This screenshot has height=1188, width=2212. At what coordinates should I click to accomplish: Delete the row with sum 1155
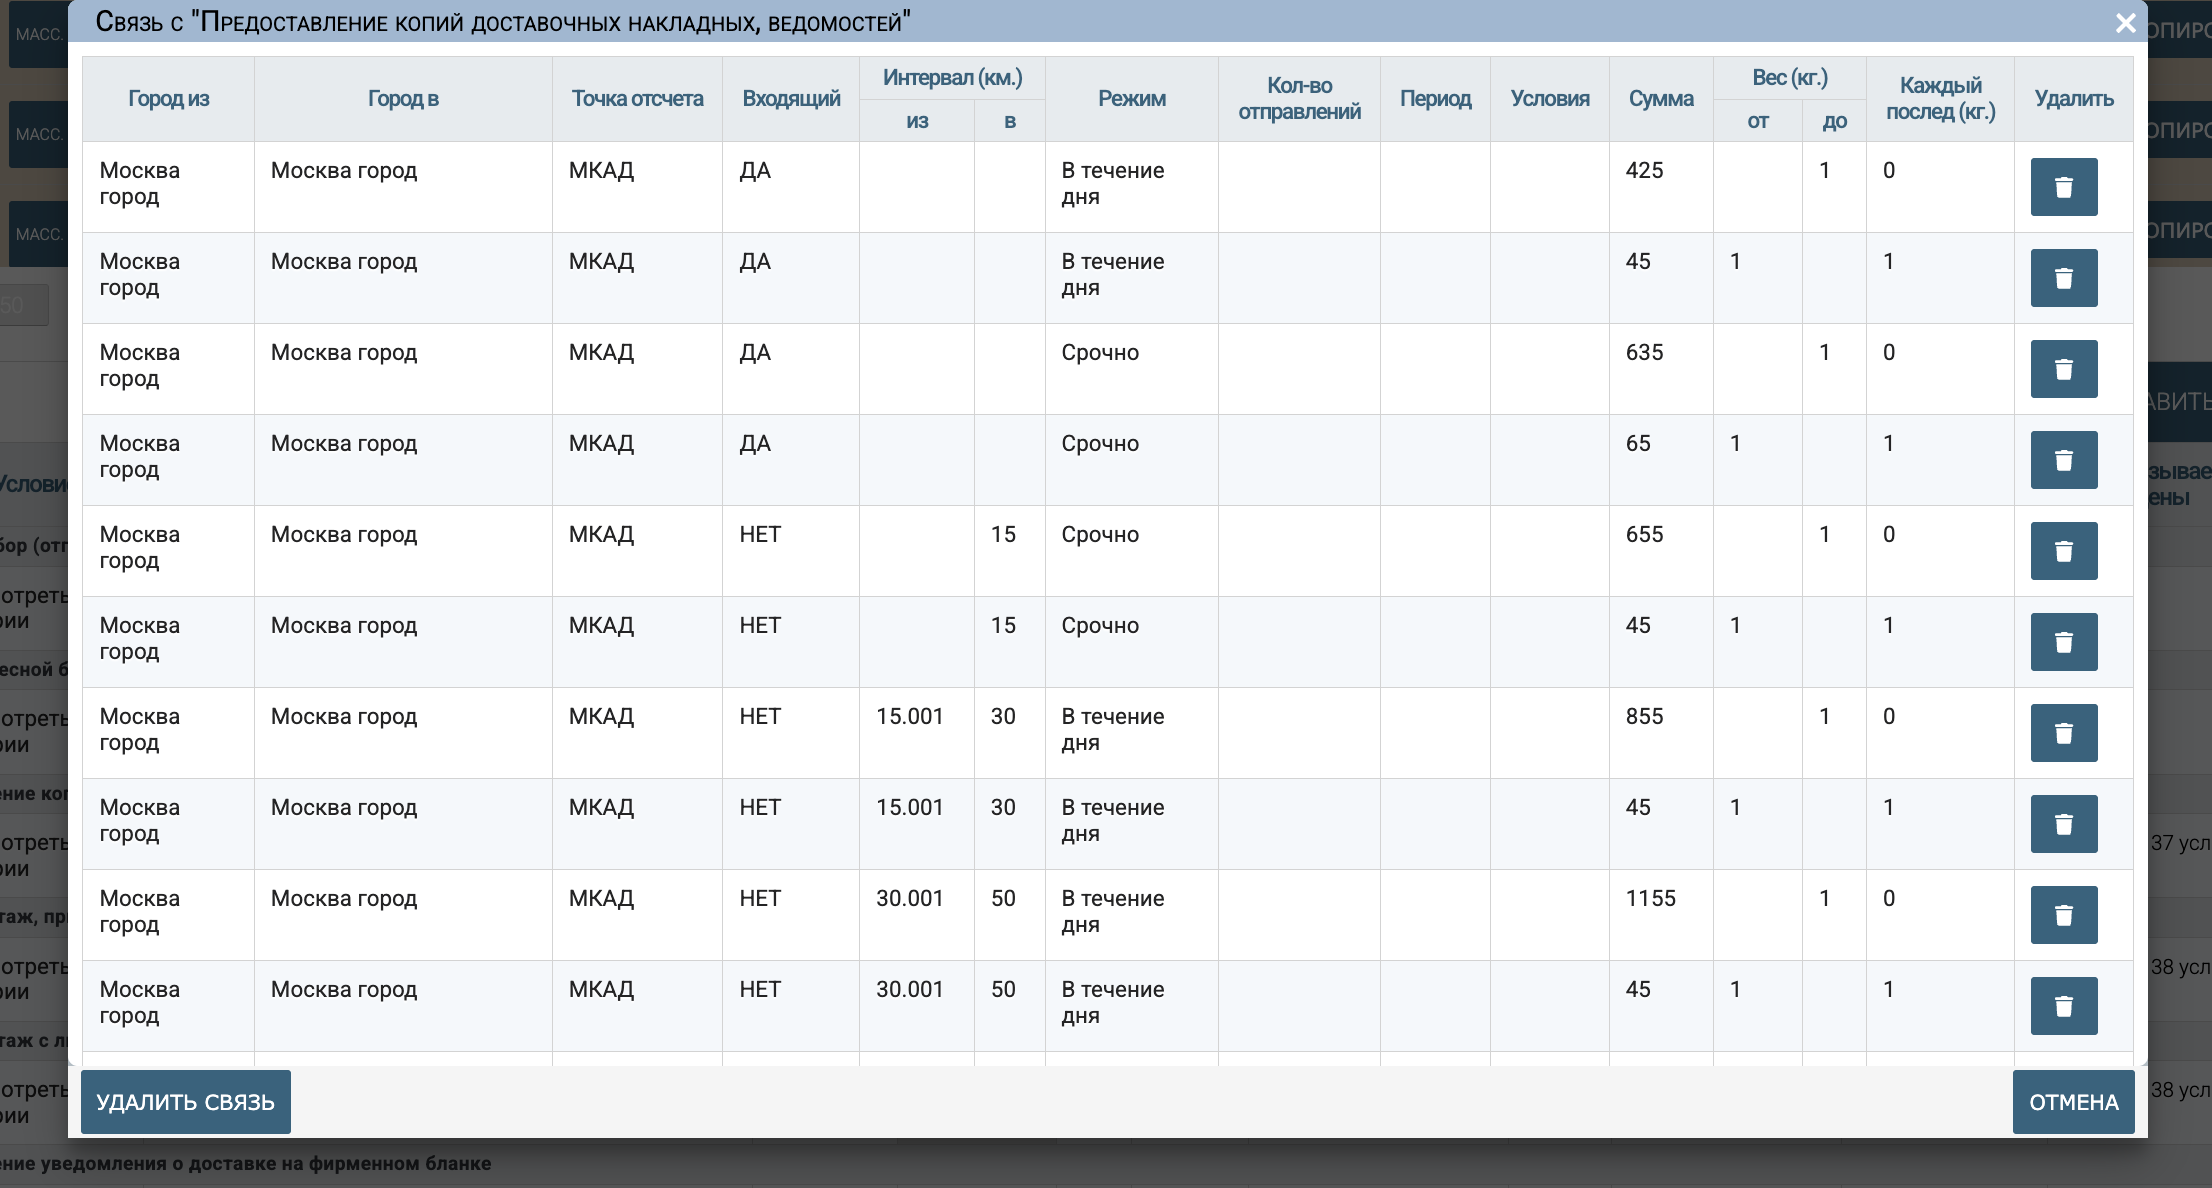click(2063, 915)
